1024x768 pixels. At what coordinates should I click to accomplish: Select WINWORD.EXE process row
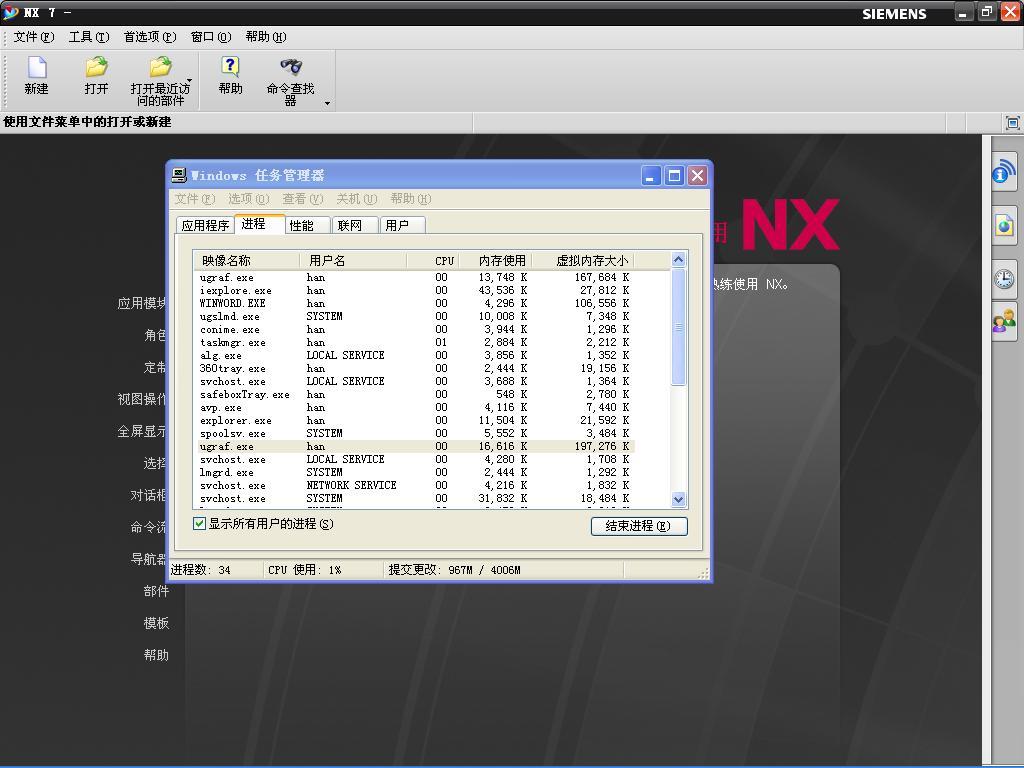click(415, 304)
